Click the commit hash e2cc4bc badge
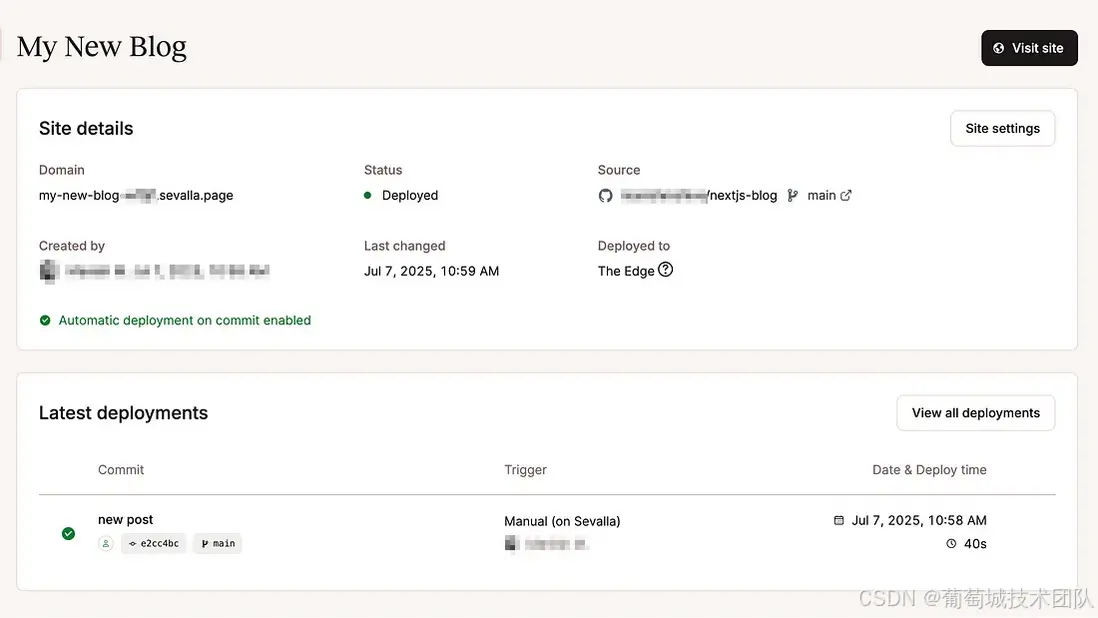1098x618 pixels. [x=153, y=544]
